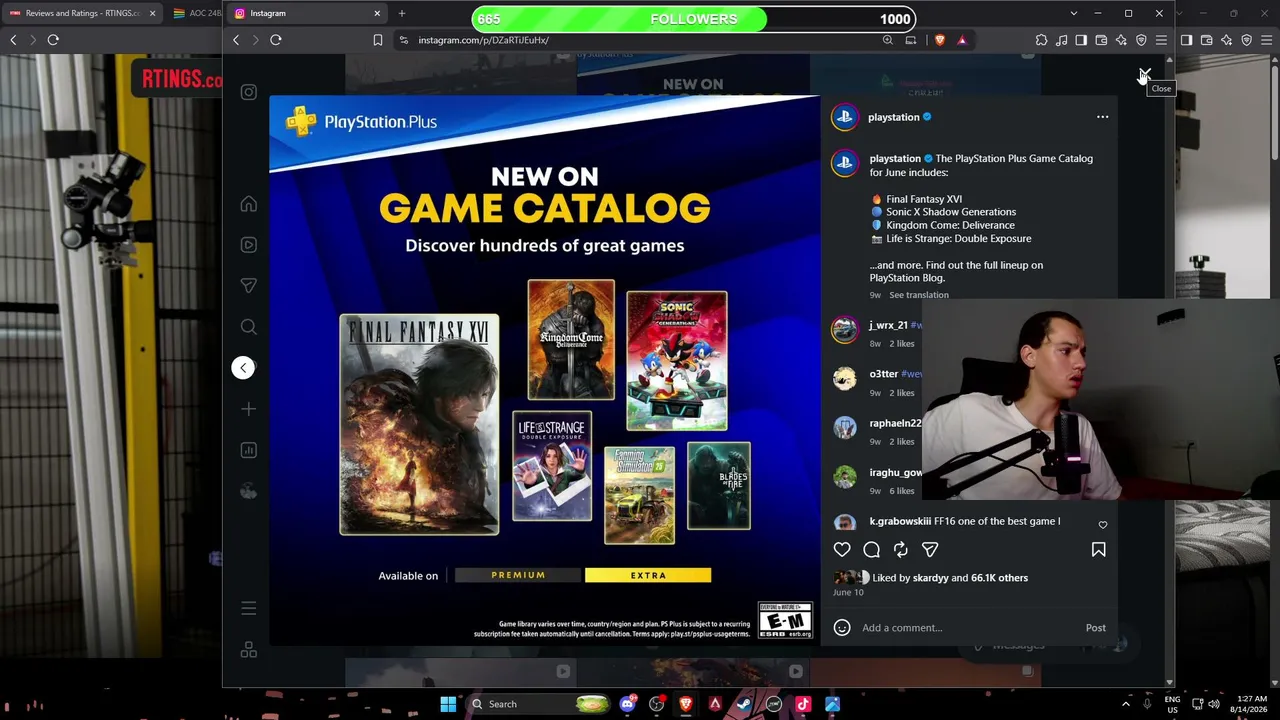Open the post's three-dot more options
Viewport: 1280px width, 720px height.
[x=1102, y=117]
